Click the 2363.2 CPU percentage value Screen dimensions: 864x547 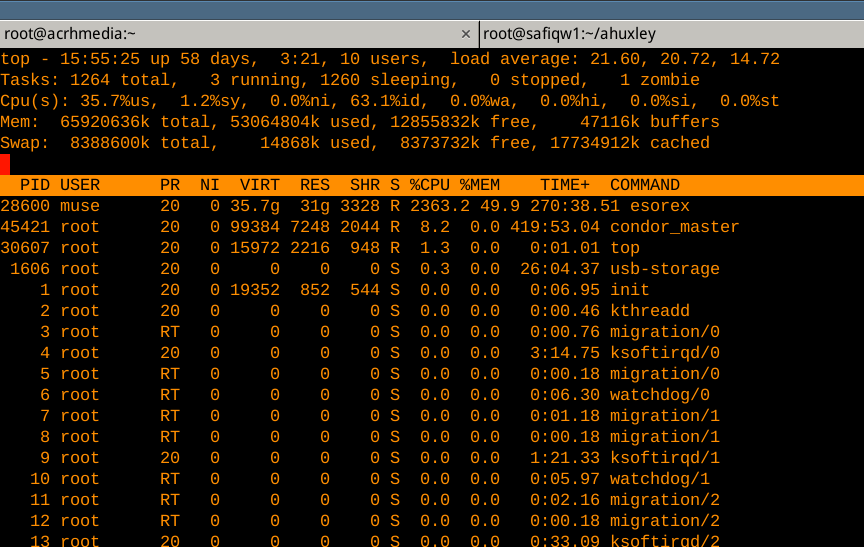click(440, 206)
